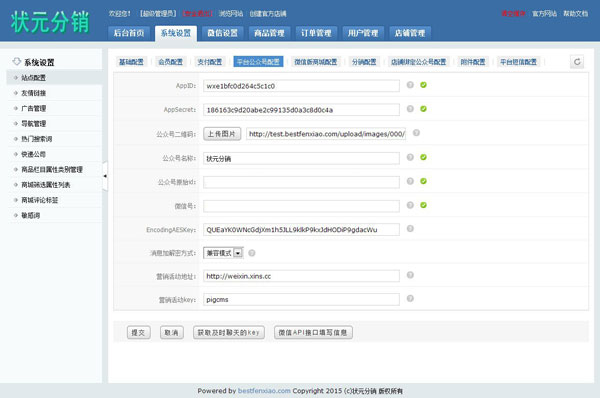Viewport: 600px width, 398px height.
Task: Click the green check icon beside AppSecret
Action: [423, 109]
